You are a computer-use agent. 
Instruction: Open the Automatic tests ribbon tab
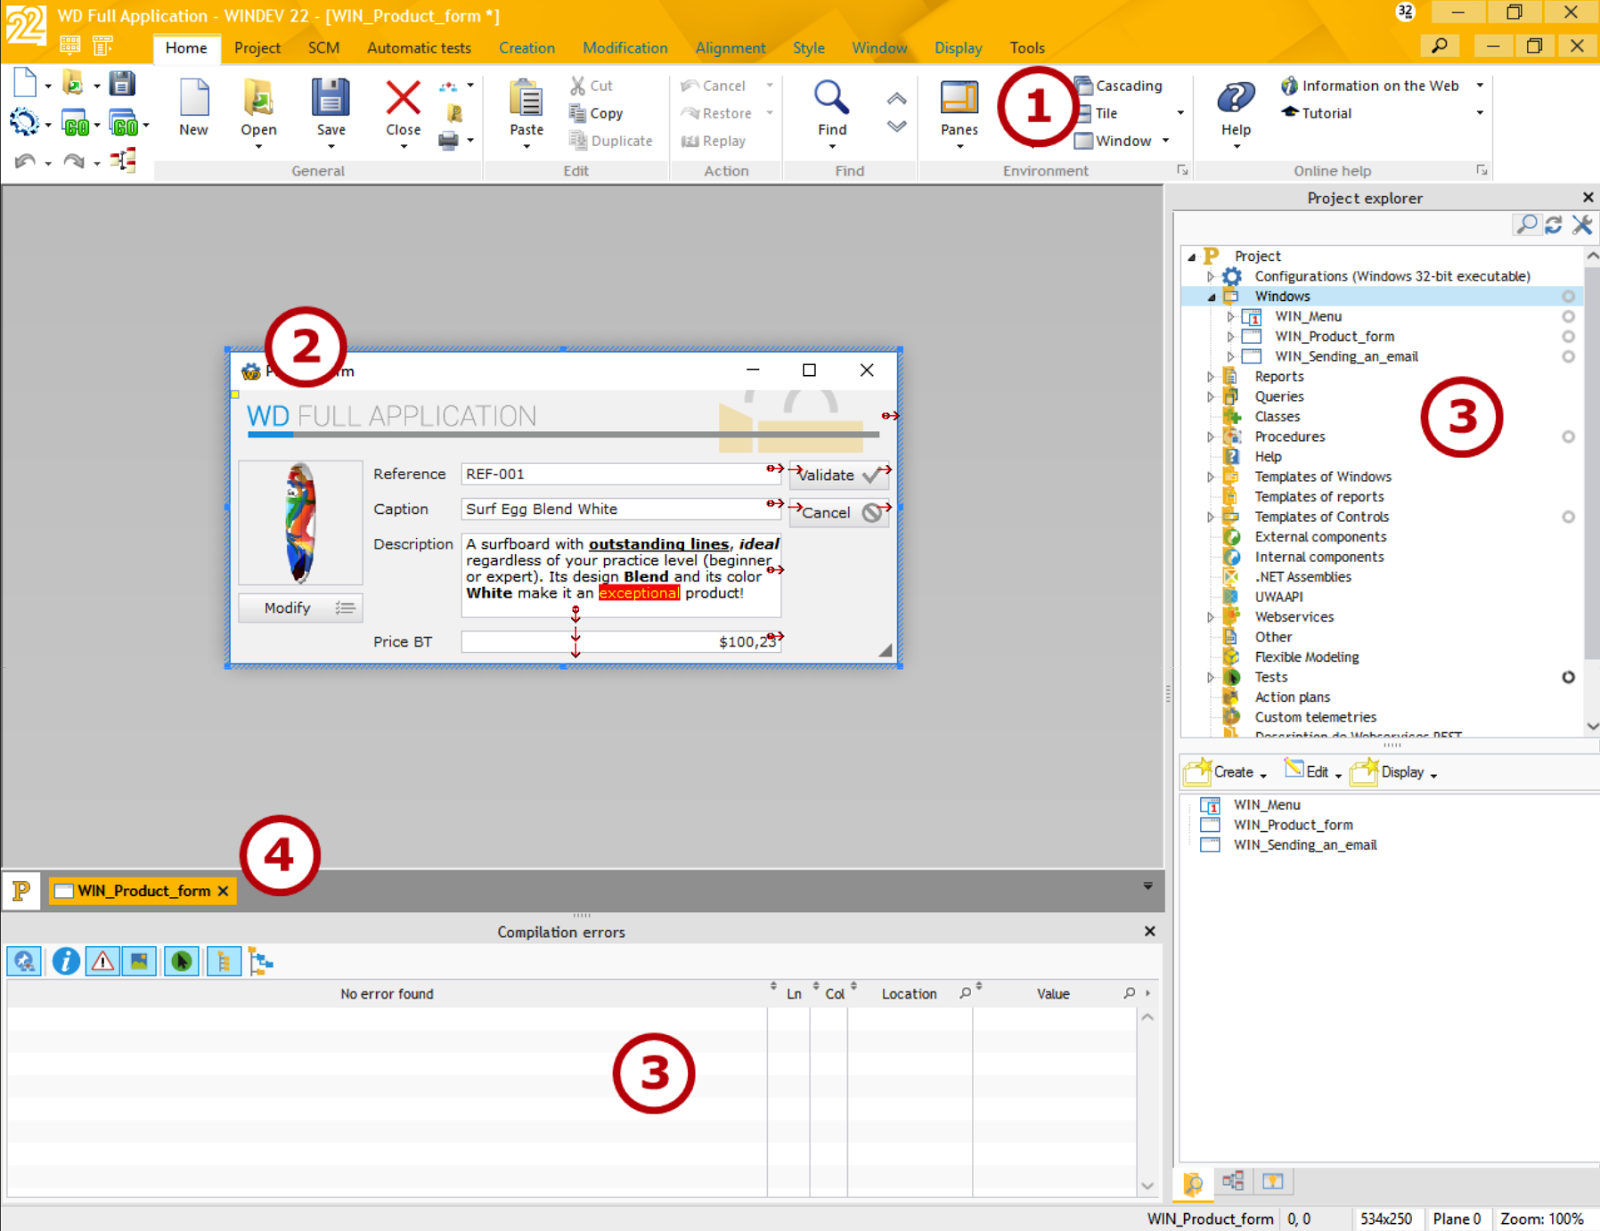[x=419, y=48]
